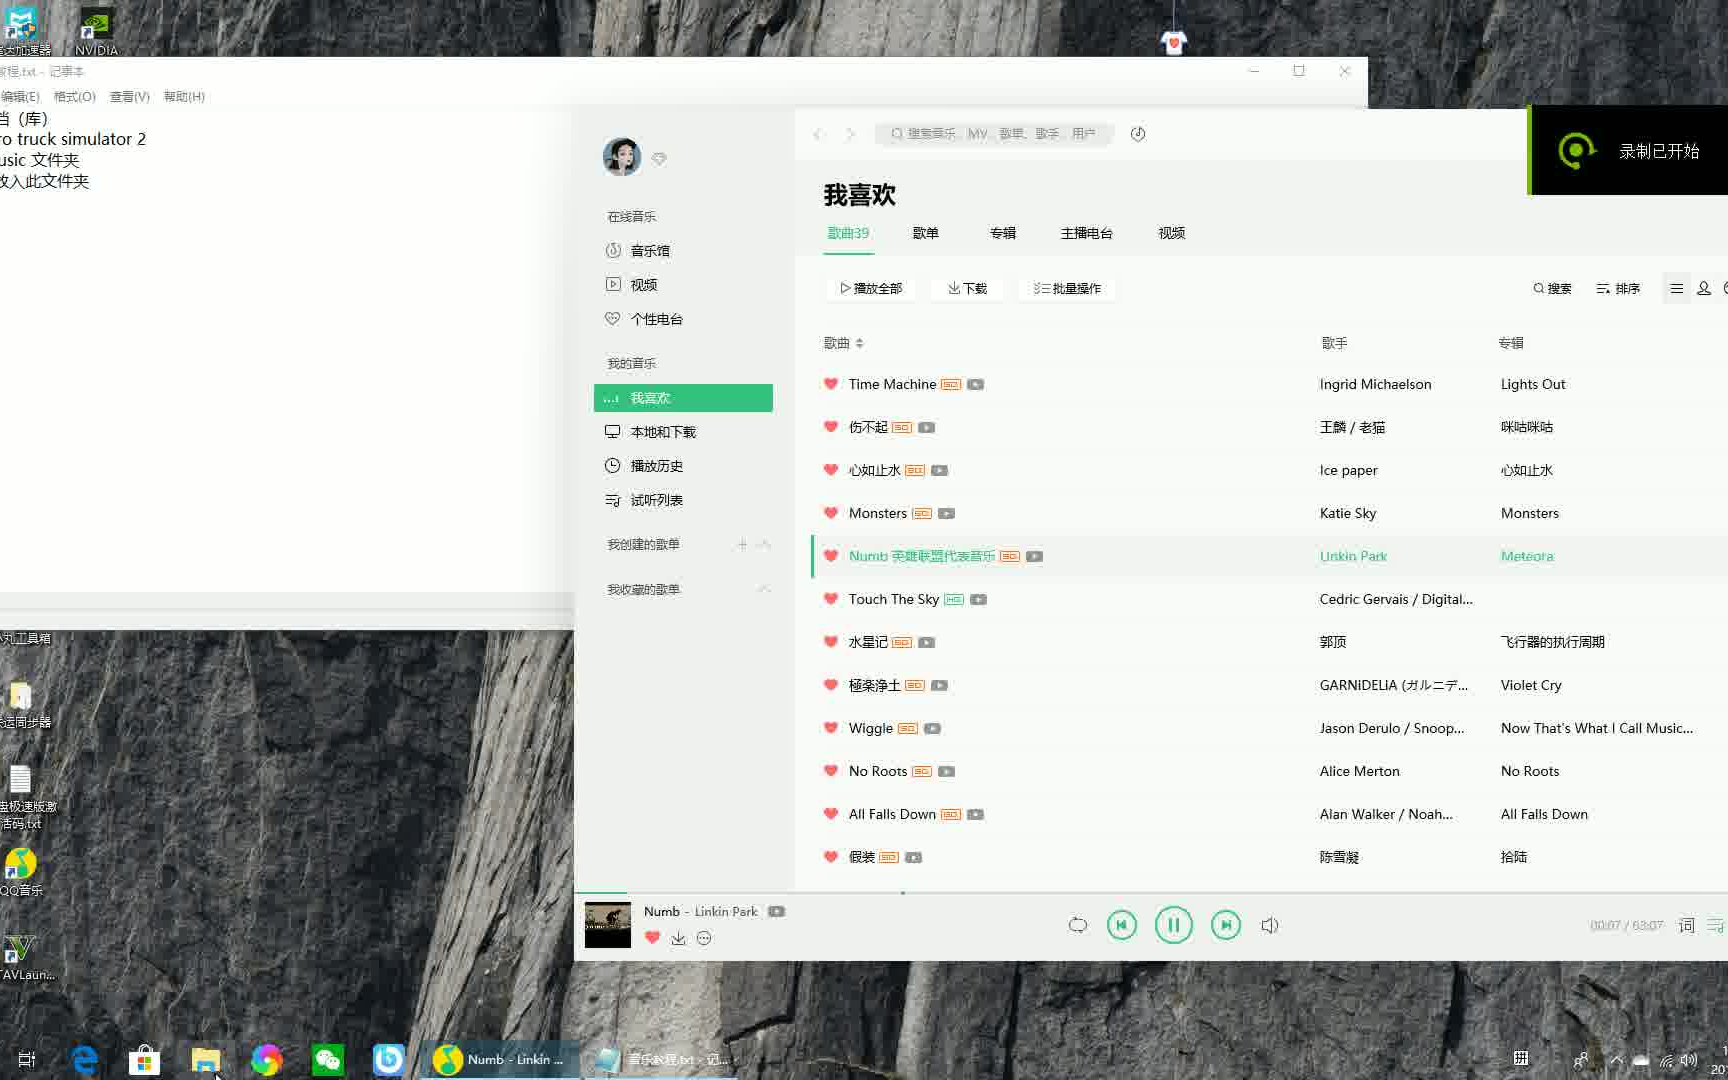Expand the 我收藏的歌单 section
This screenshot has width=1728, height=1080.
click(x=763, y=589)
